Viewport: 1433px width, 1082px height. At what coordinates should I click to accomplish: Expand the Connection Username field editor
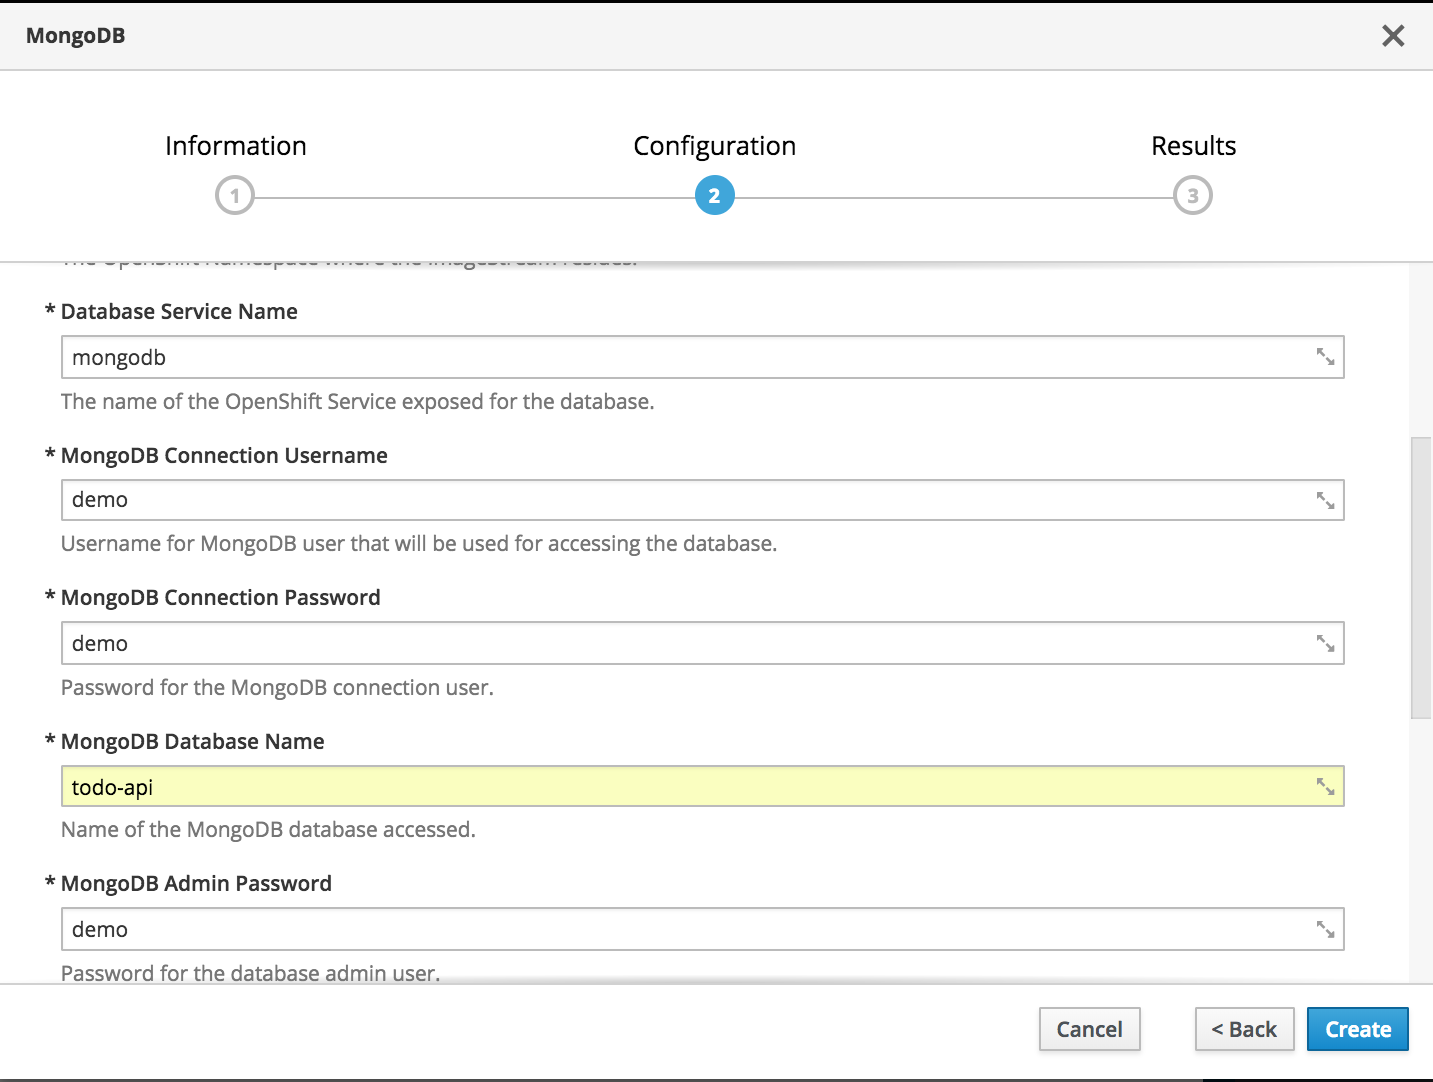[1325, 500]
